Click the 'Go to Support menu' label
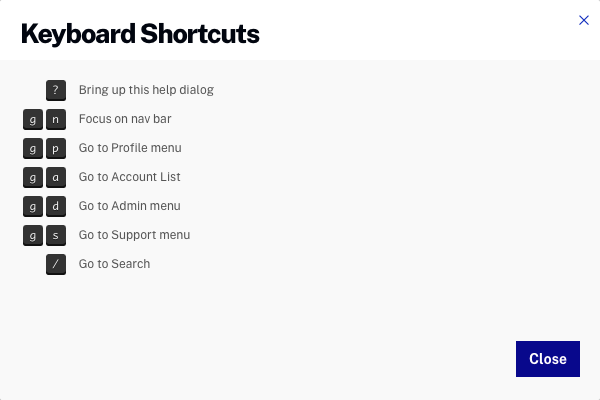Viewport: 600px width, 400px height. 134,235
